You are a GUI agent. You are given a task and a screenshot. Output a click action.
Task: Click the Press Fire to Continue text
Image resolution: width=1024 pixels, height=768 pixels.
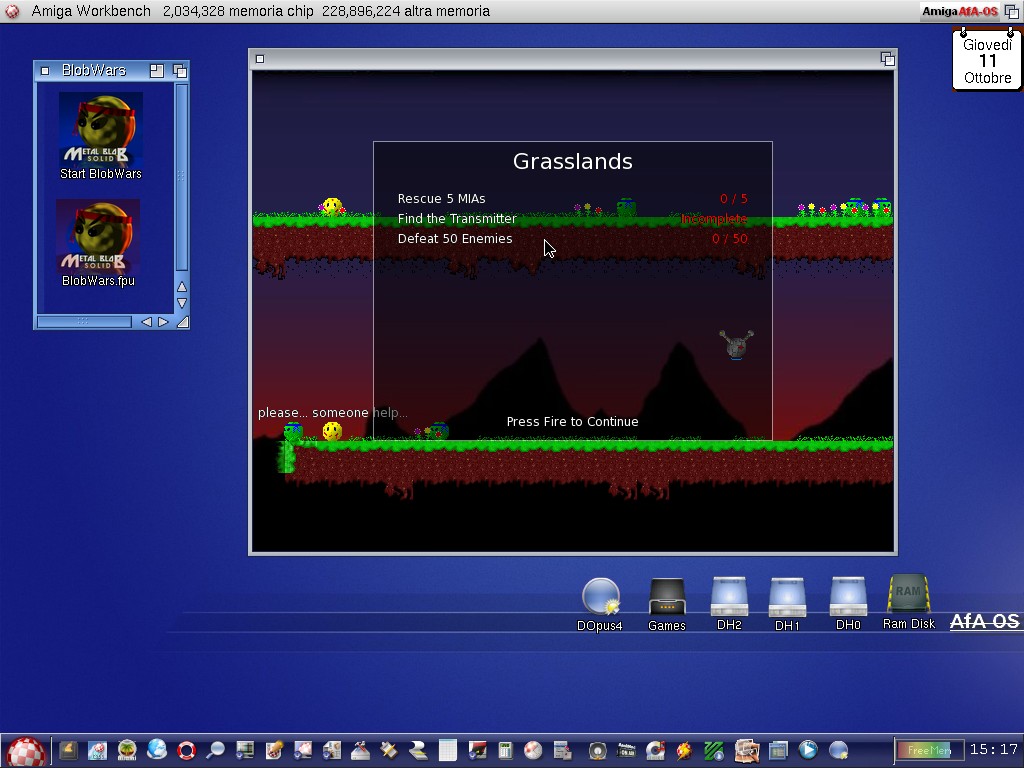coord(572,422)
